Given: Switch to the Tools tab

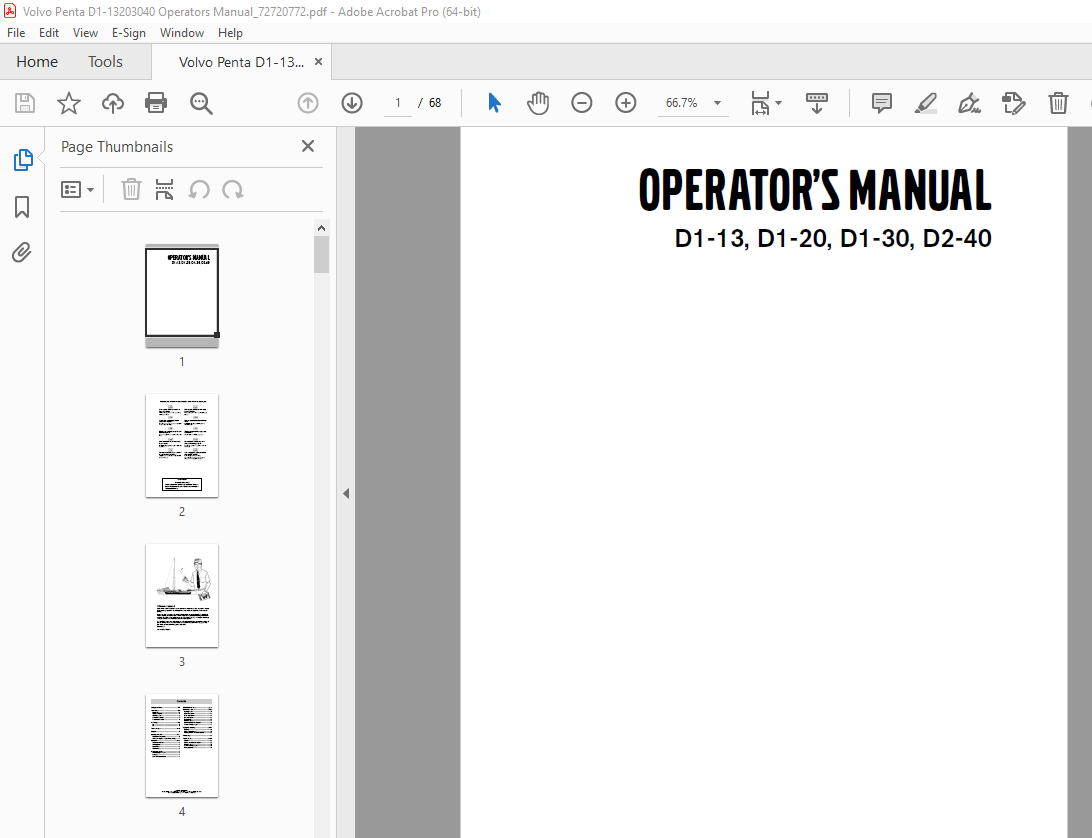Looking at the screenshot, I should pyautogui.click(x=105, y=61).
